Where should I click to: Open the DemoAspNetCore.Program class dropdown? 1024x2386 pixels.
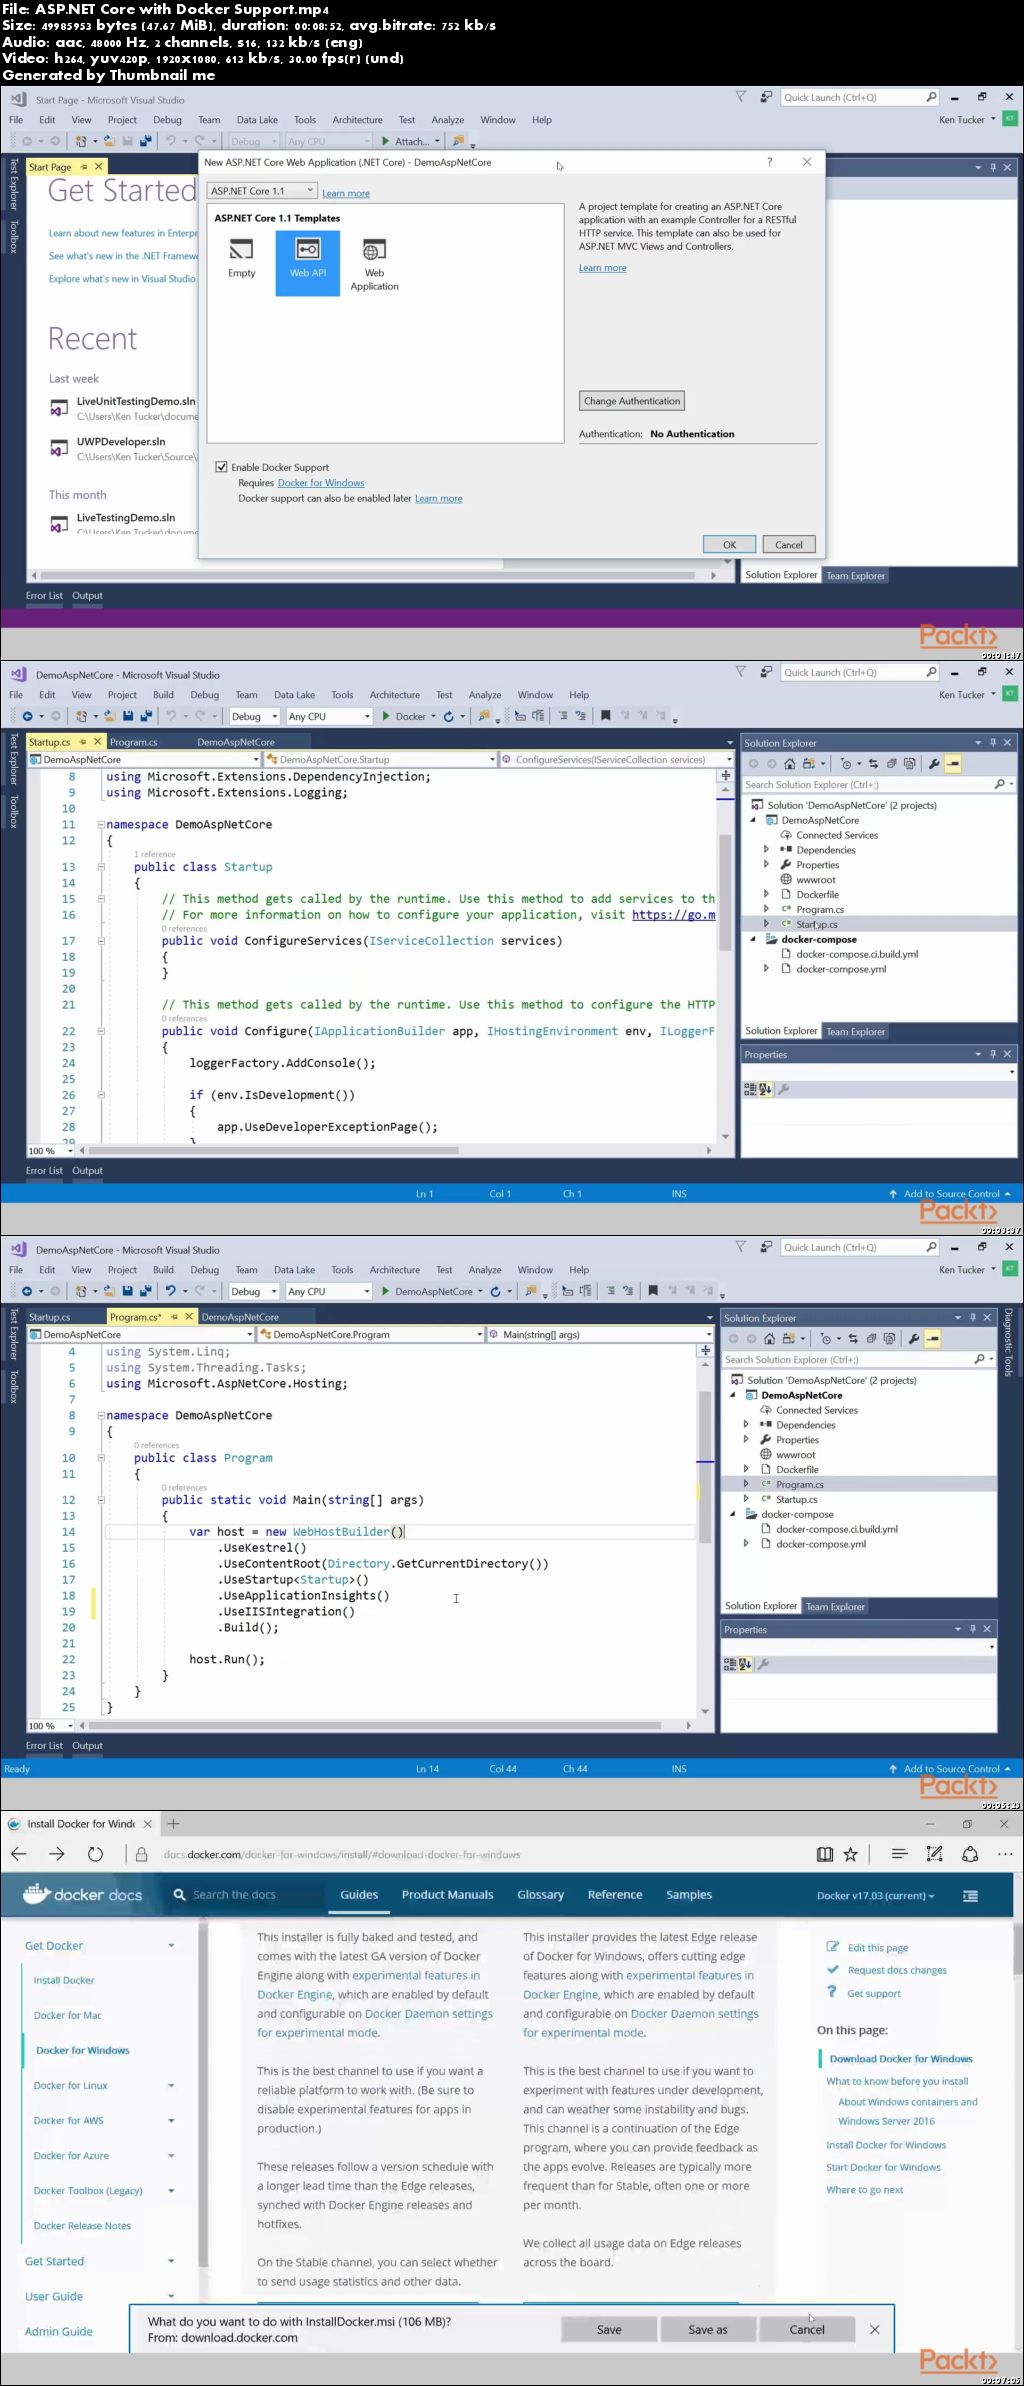tap(371, 1334)
